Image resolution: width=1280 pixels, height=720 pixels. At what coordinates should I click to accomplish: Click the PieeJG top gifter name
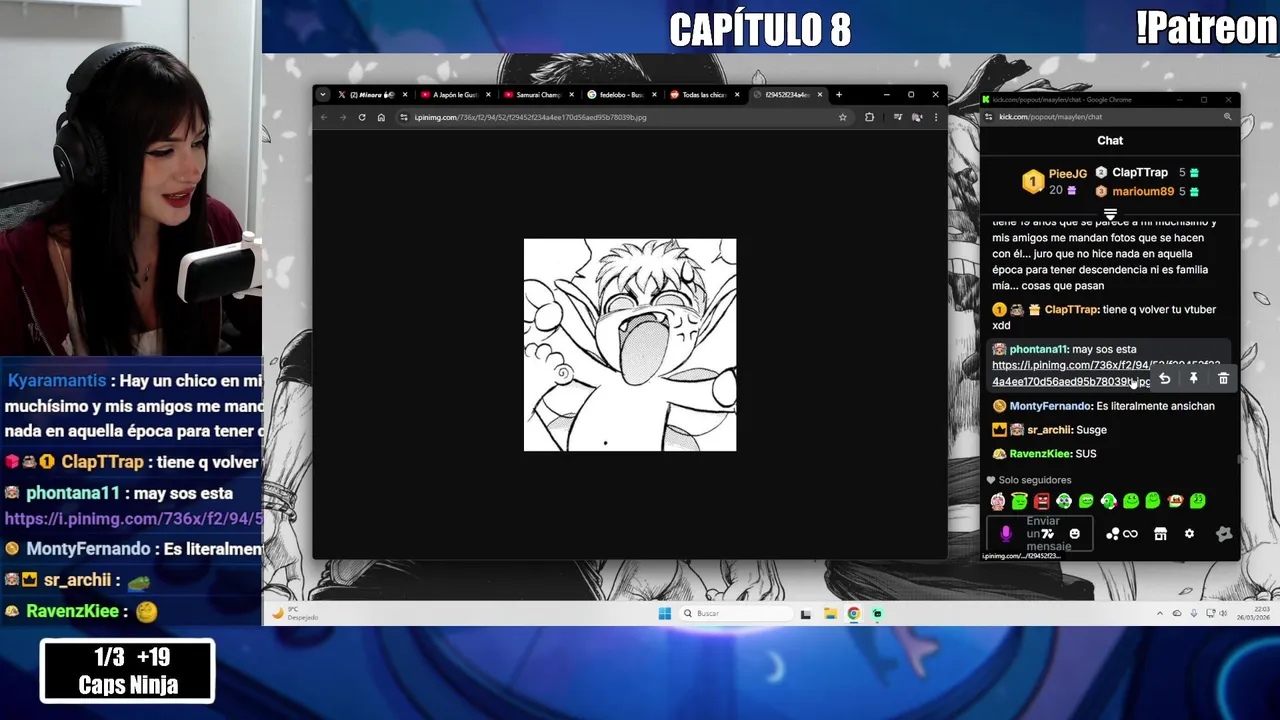point(1067,174)
